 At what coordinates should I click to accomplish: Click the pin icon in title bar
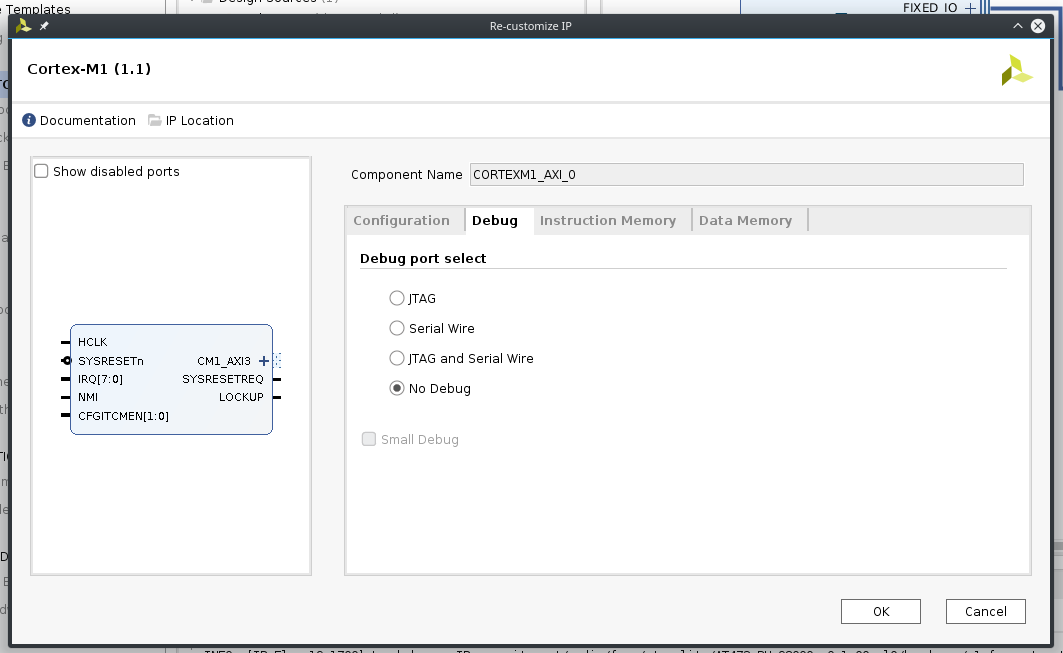(44, 26)
